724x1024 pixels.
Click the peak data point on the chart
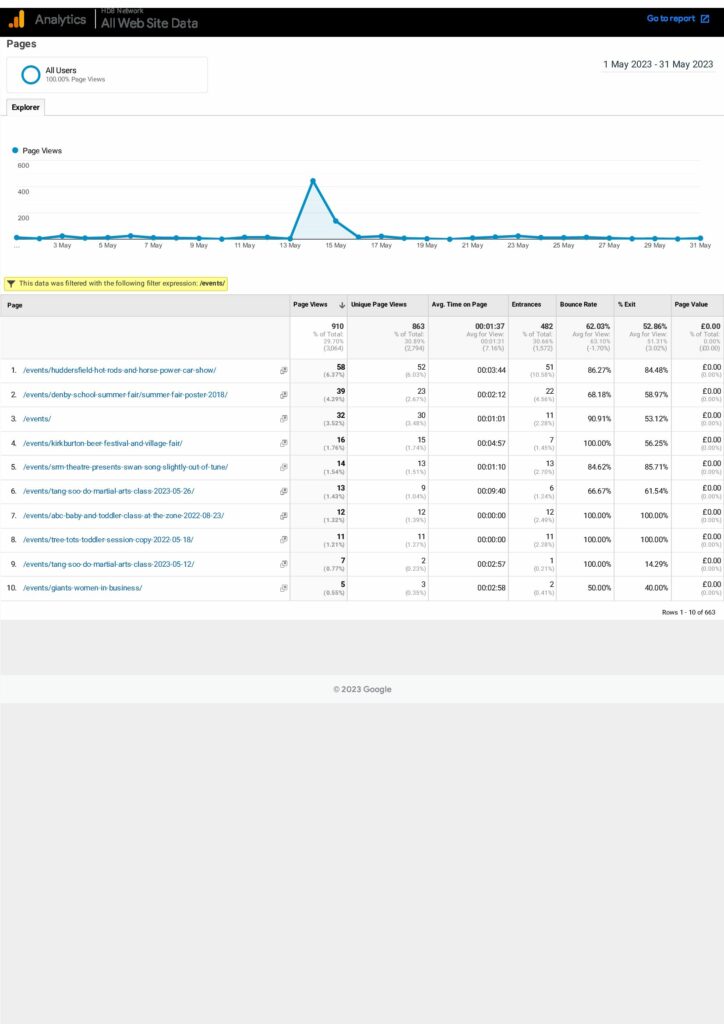pos(313,181)
